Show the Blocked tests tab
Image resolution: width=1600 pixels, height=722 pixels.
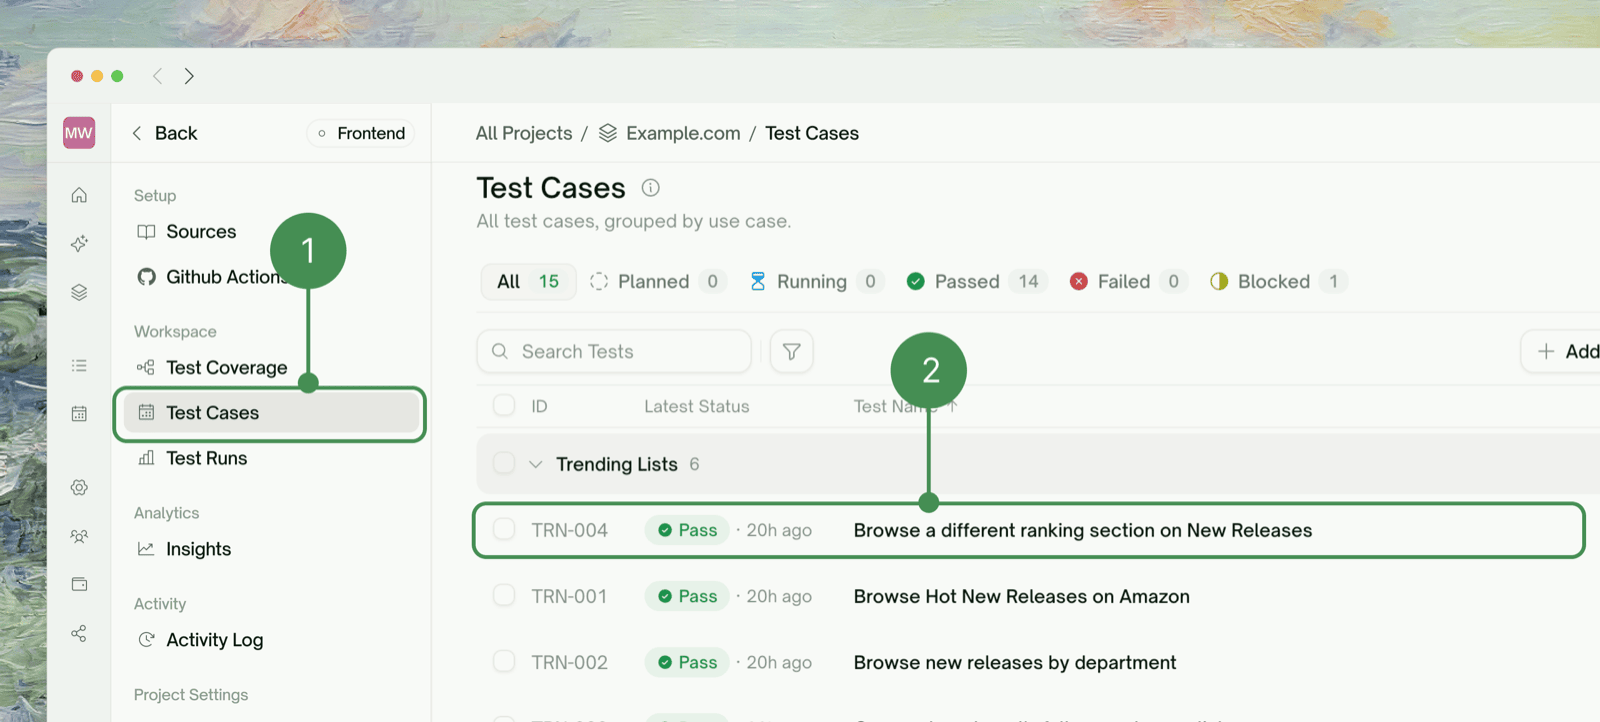(1277, 281)
